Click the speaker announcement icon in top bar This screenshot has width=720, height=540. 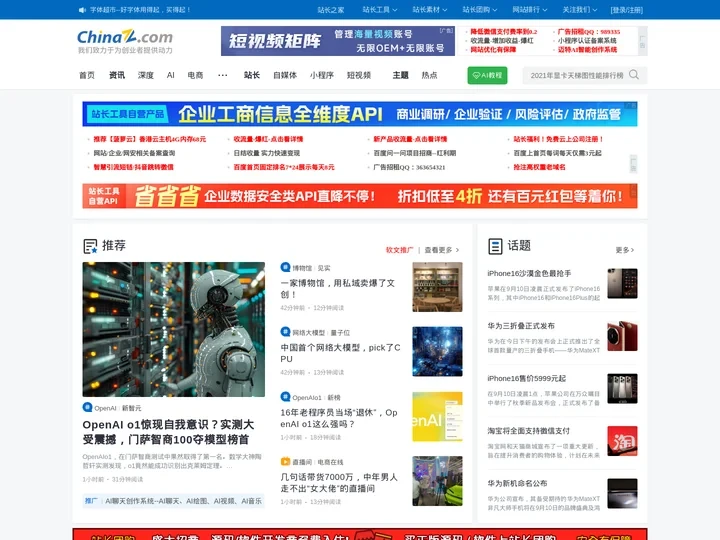coord(82,10)
